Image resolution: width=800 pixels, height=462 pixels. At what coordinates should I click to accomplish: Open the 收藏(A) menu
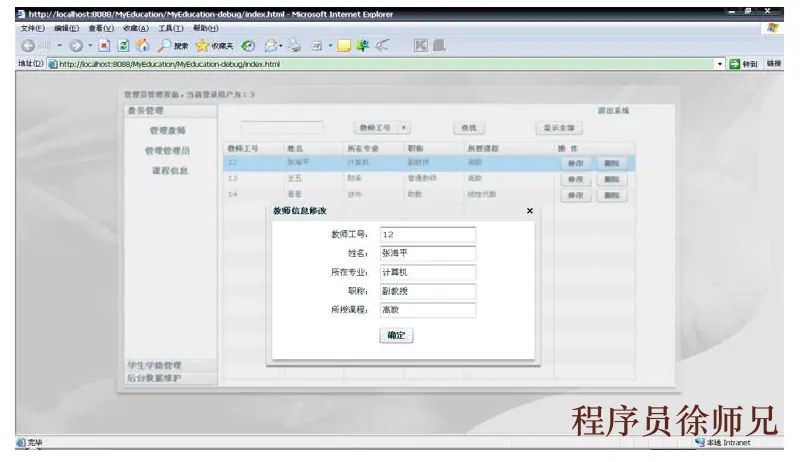pyautogui.click(x=136, y=29)
